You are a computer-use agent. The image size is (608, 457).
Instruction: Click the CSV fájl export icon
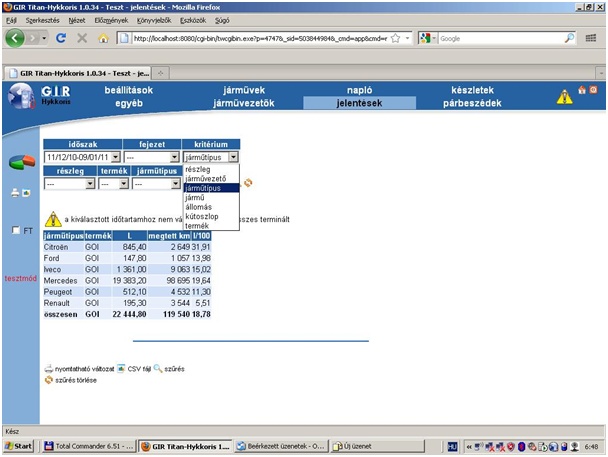click(121, 369)
